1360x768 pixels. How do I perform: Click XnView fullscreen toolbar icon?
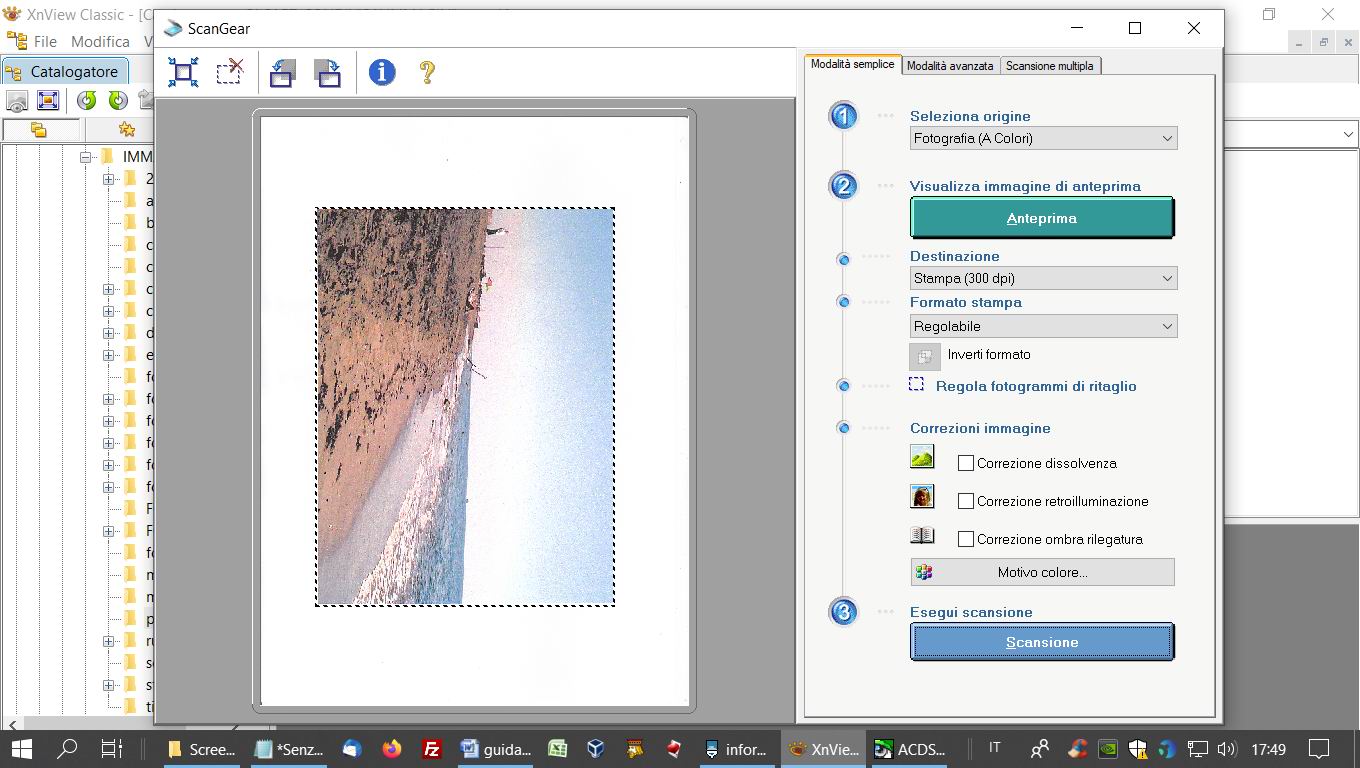[x=48, y=101]
